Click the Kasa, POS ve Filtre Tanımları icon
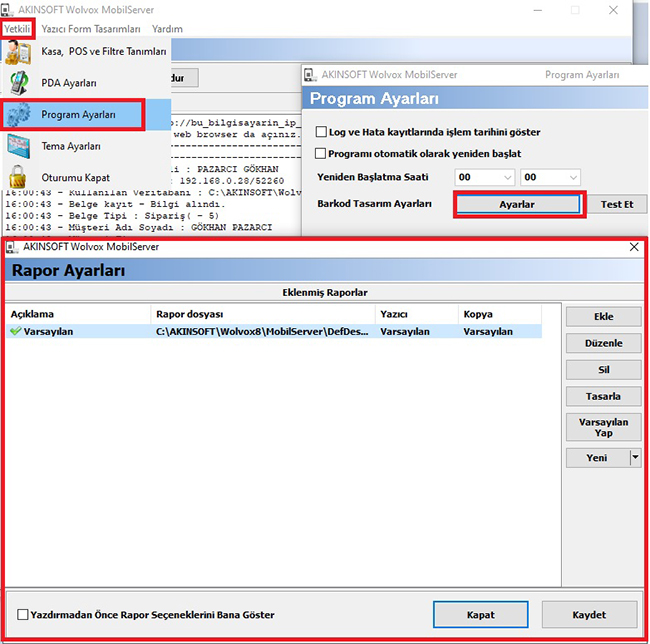This screenshot has width=650, height=644. tap(18, 52)
